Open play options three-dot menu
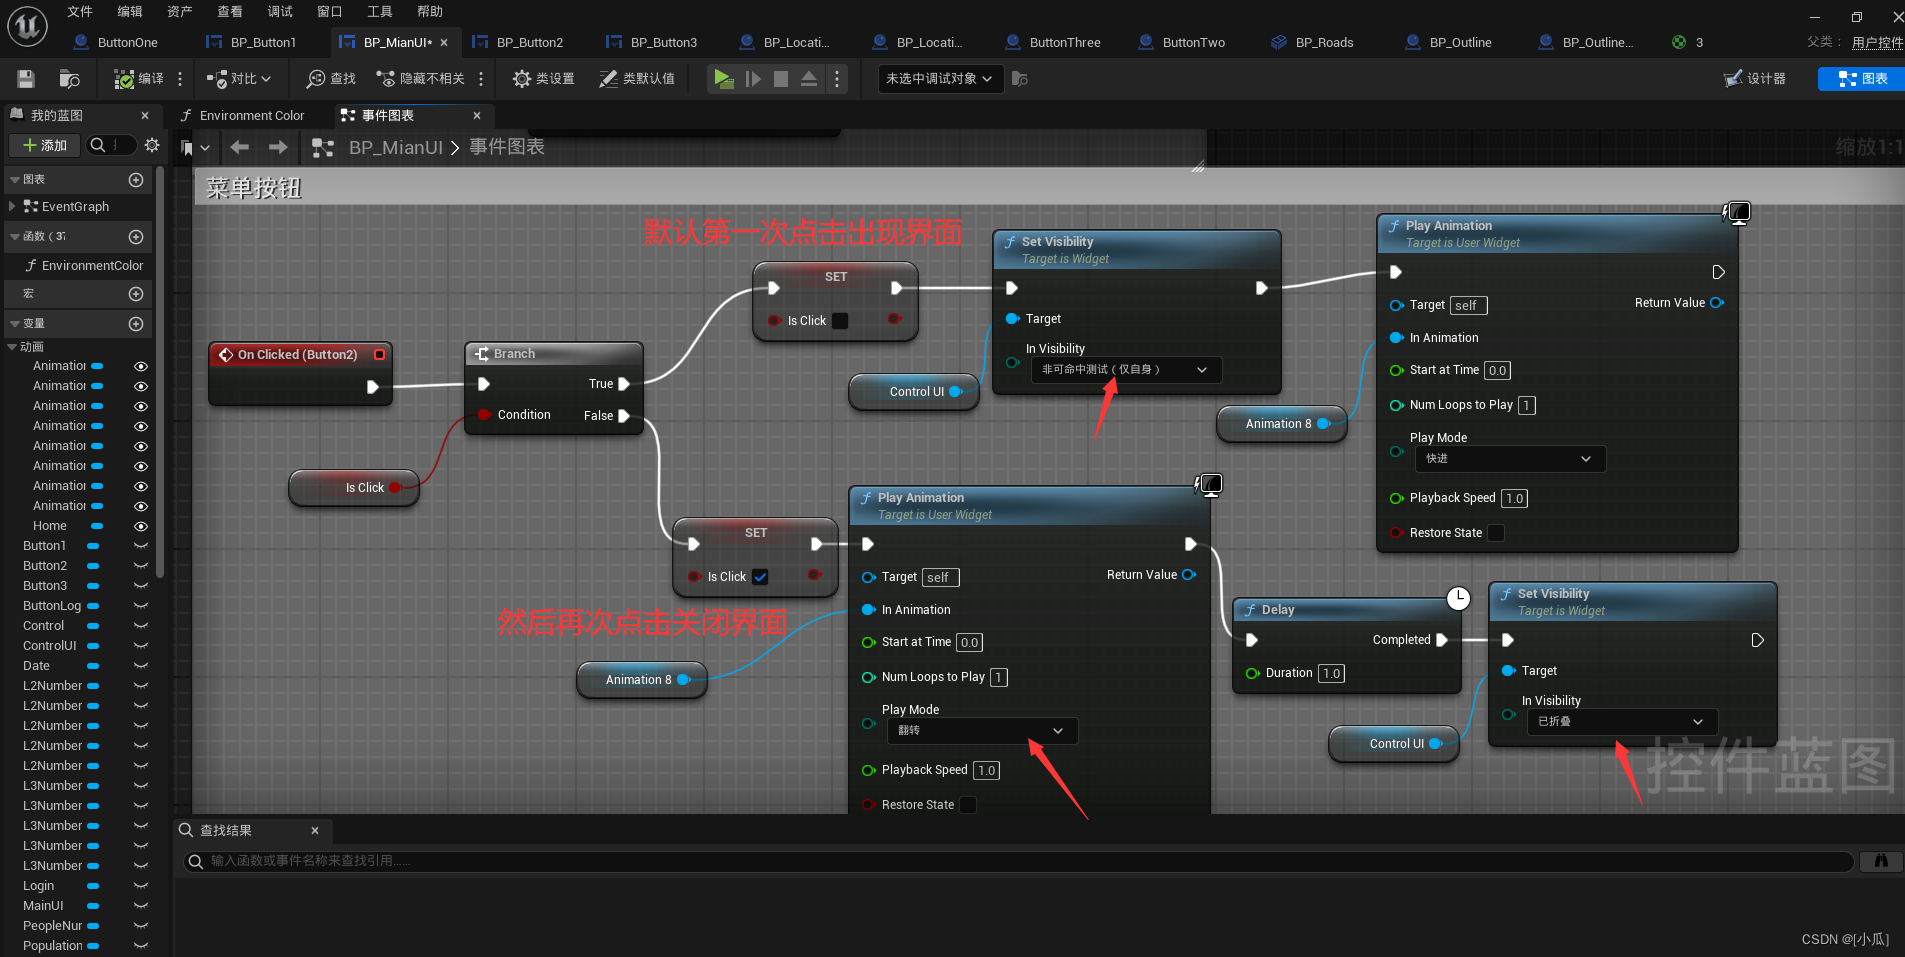 837,78
